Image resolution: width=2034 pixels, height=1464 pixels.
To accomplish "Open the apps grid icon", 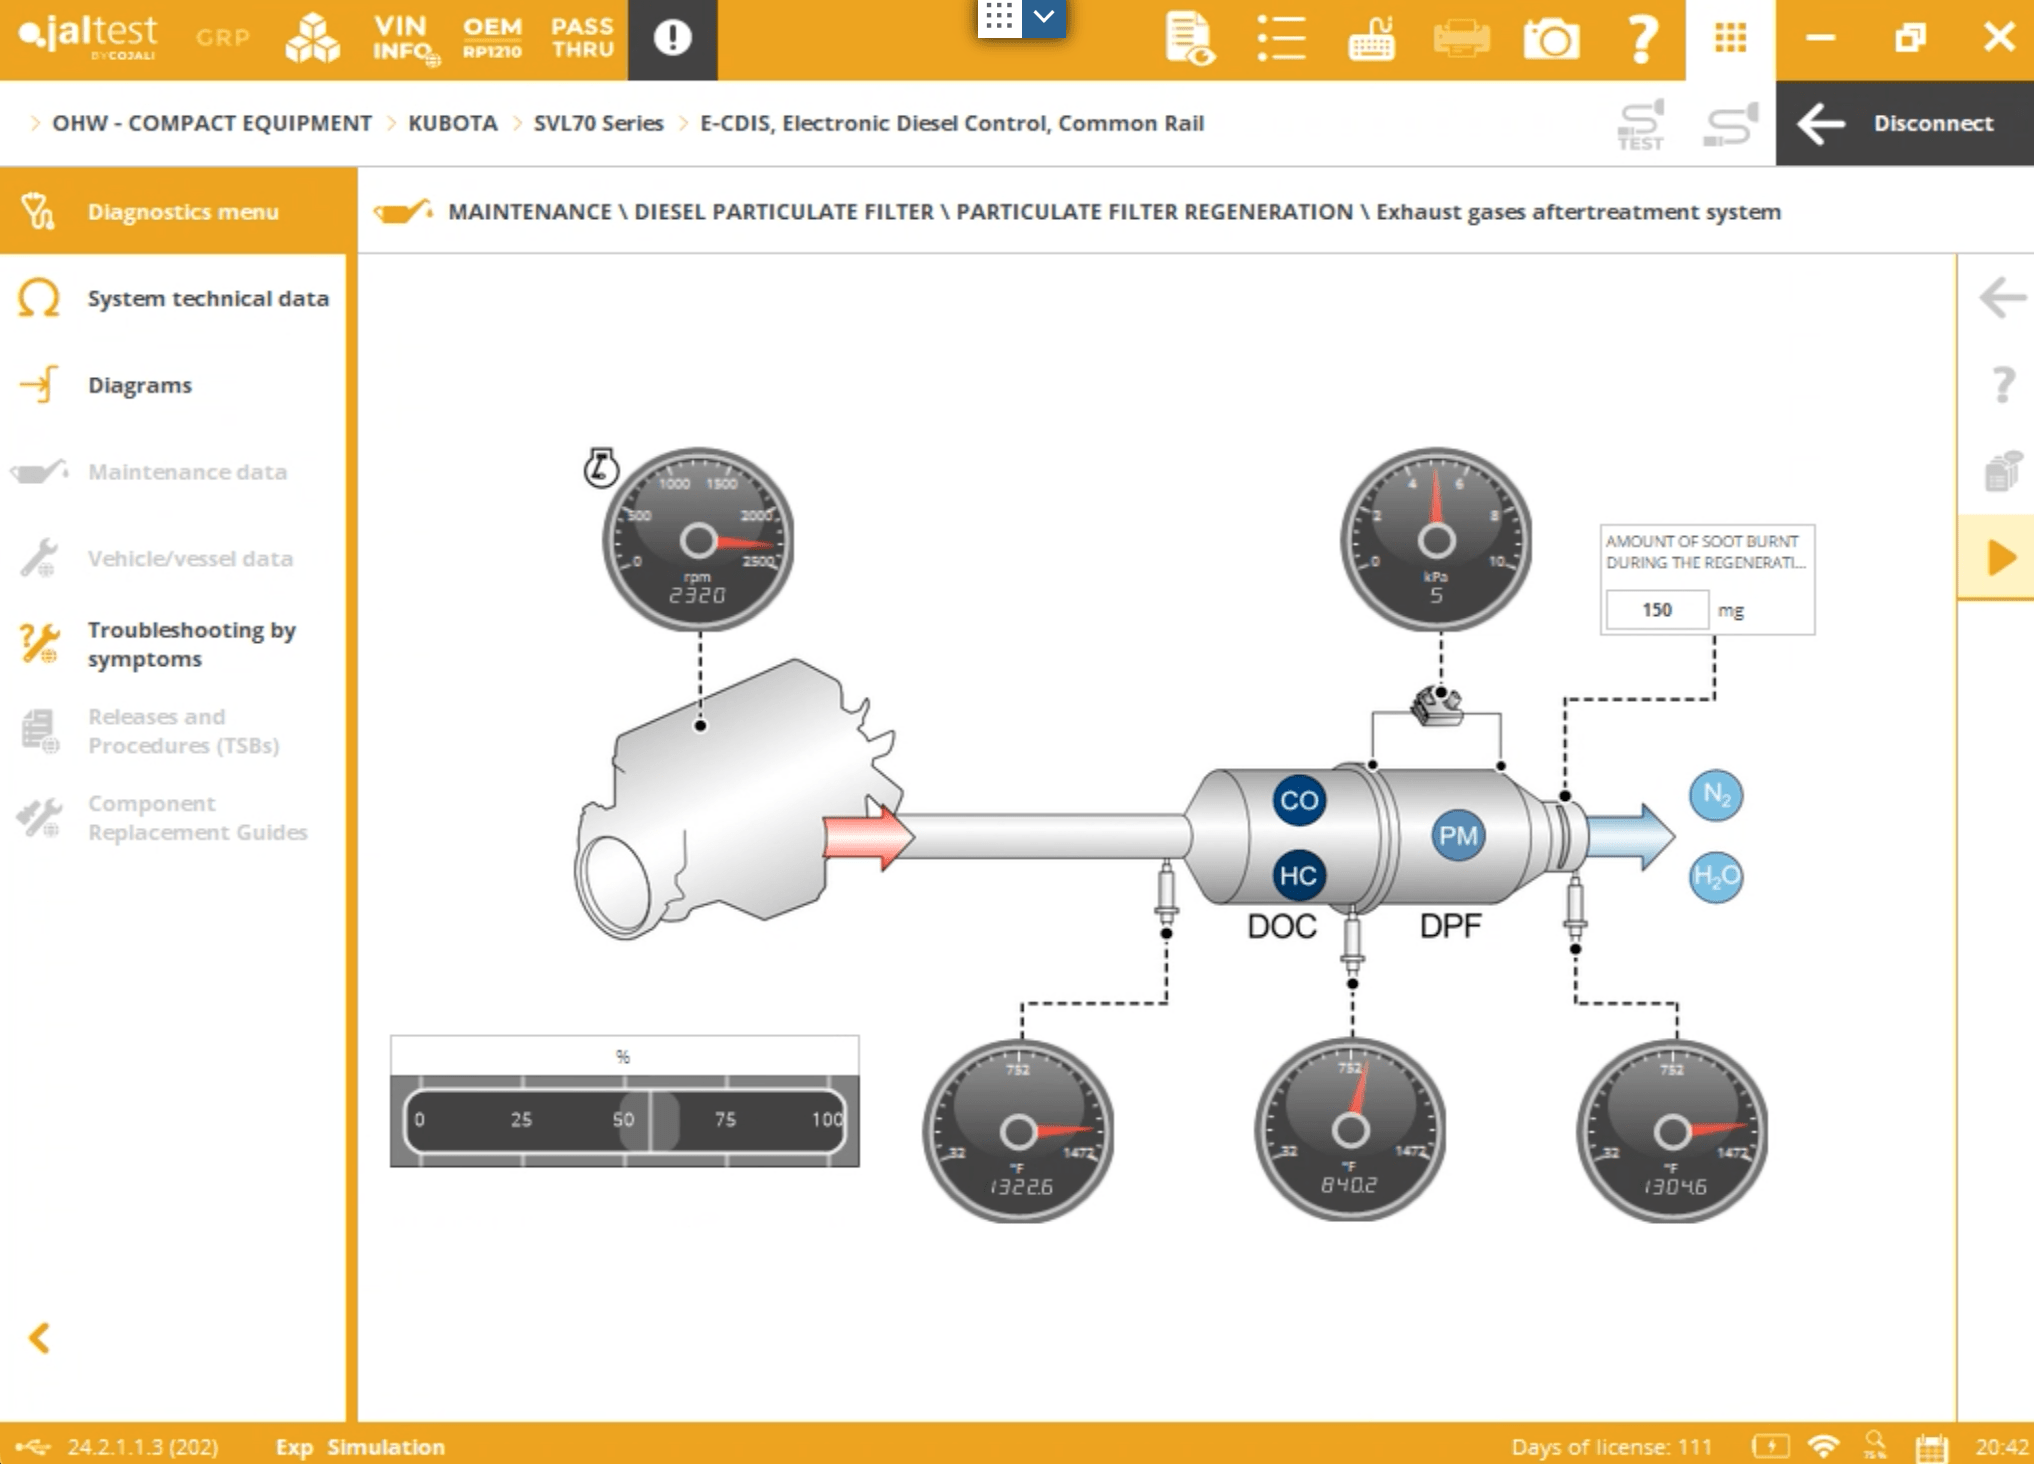I will coord(1730,39).
